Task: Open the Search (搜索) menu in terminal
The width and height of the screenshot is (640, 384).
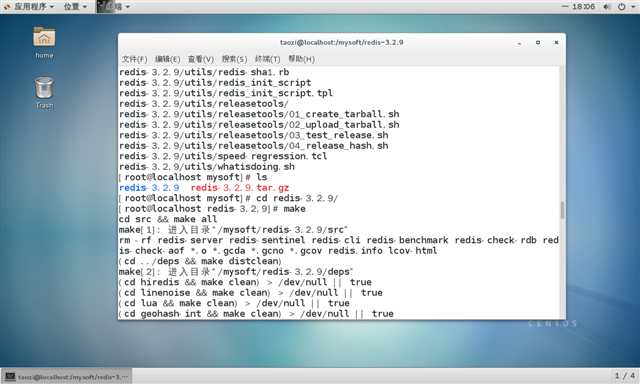Action: tap(234, 59)
